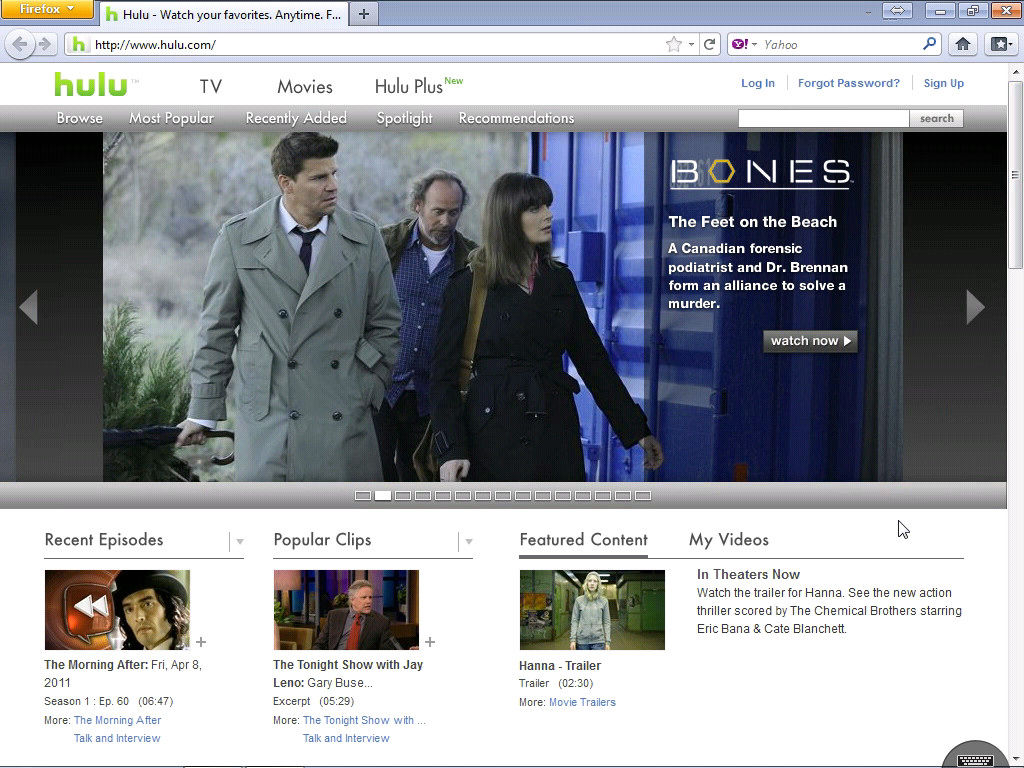The height and width of the screenshot is (768, 1024).
Task: Click the browser URL address field
Action: (376, 44)
